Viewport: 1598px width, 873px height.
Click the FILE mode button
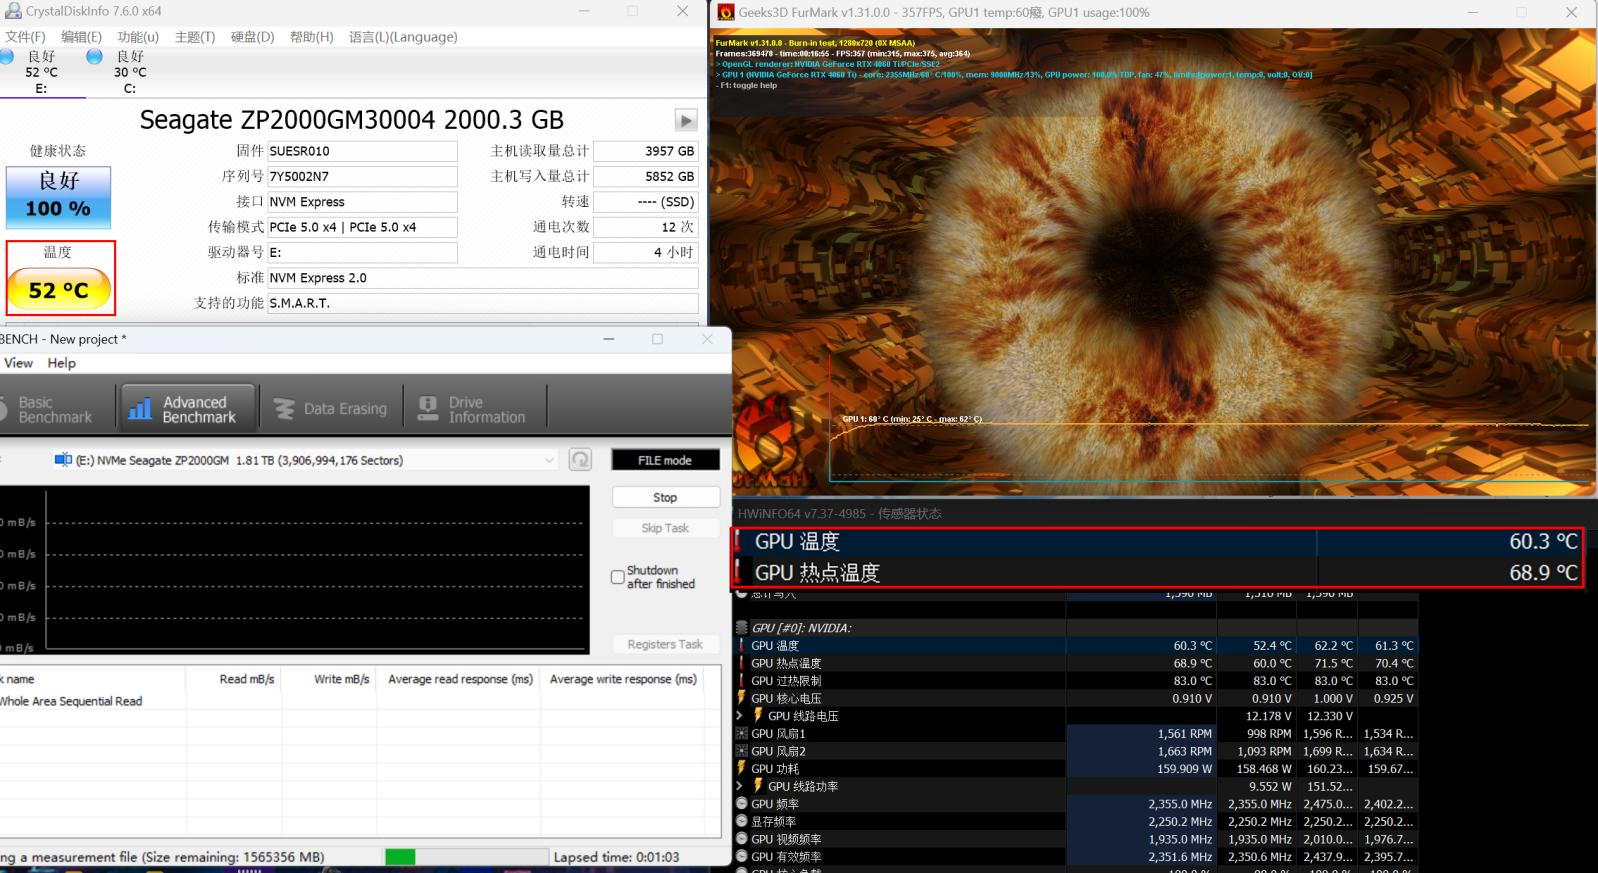point(665,460)
